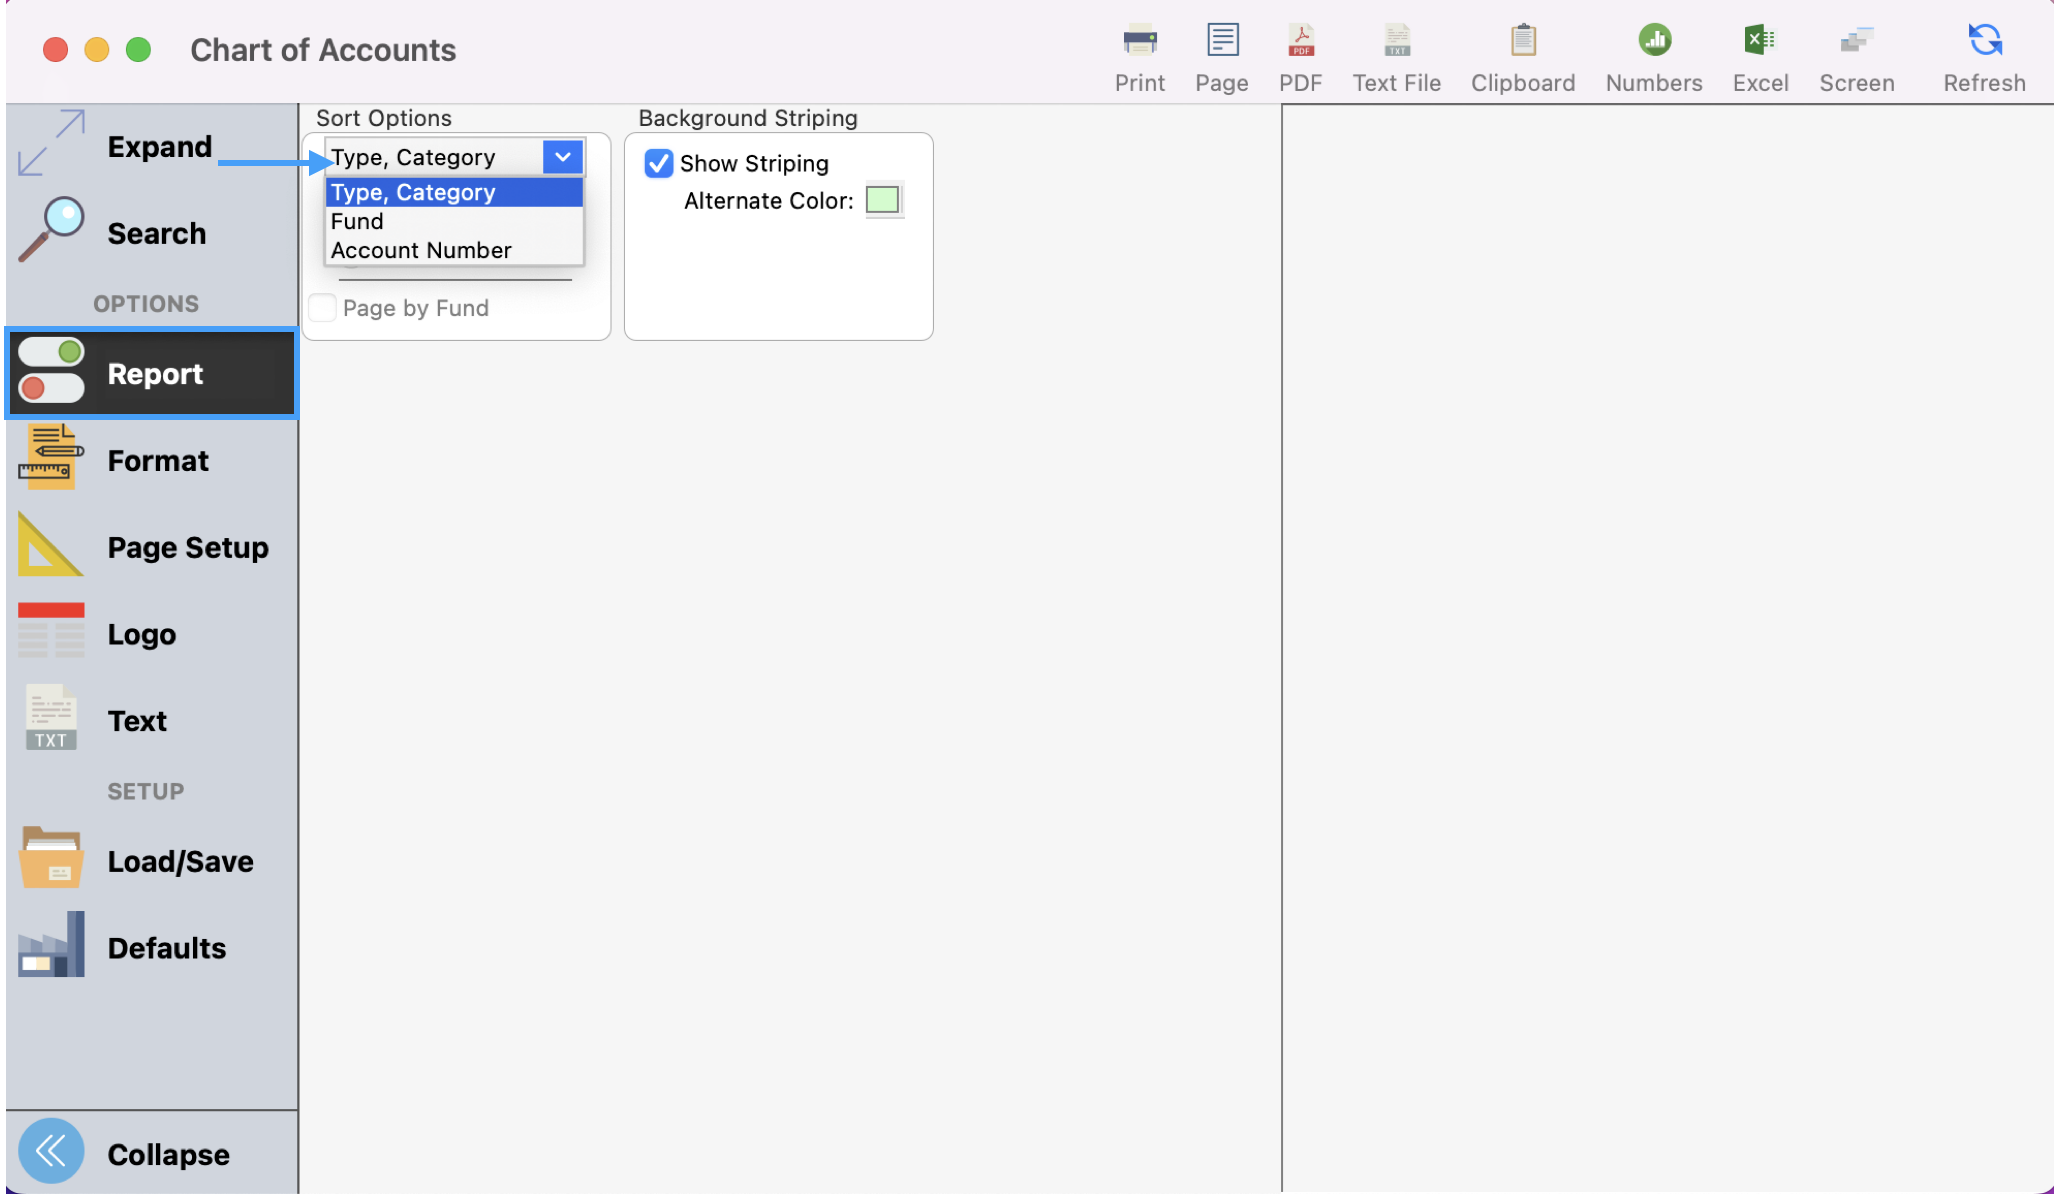Click the Refresh icon
Image resolution: width=2054 pixels, height=1194 pixels.
pyautogui.click(x=1984, y=42)
